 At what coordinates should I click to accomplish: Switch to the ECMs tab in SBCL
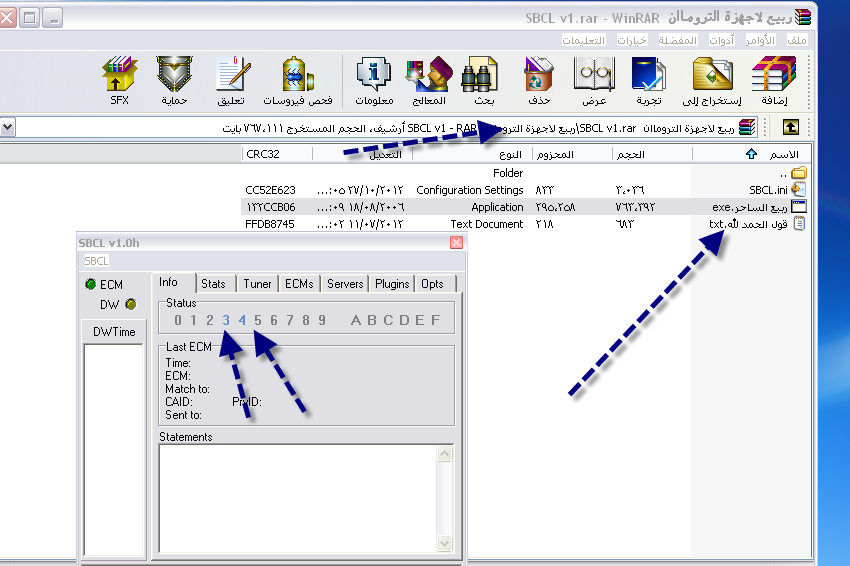click(x=299, y=284)
